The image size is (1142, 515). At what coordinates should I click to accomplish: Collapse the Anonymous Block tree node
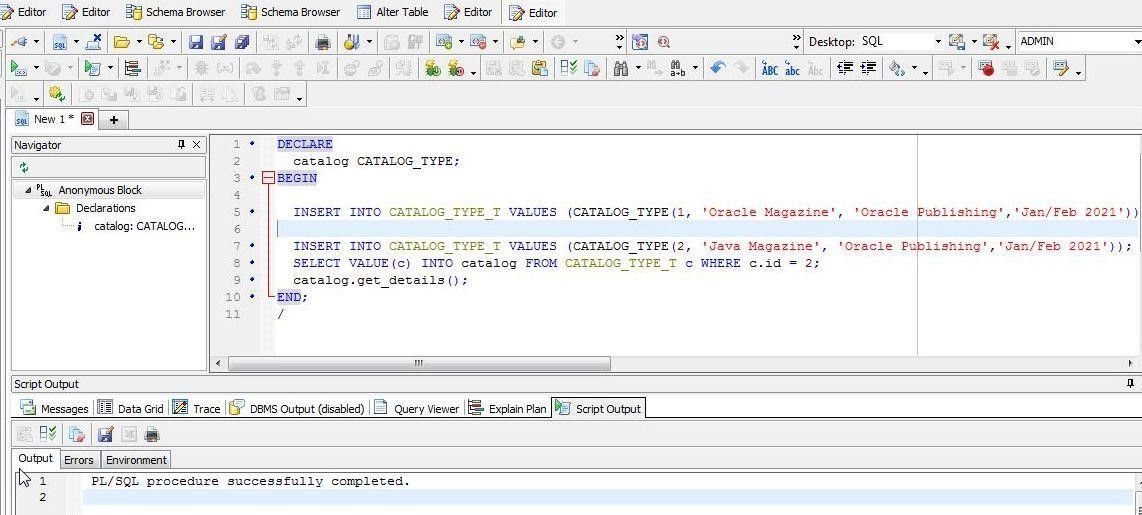click(x=28, y=190)
